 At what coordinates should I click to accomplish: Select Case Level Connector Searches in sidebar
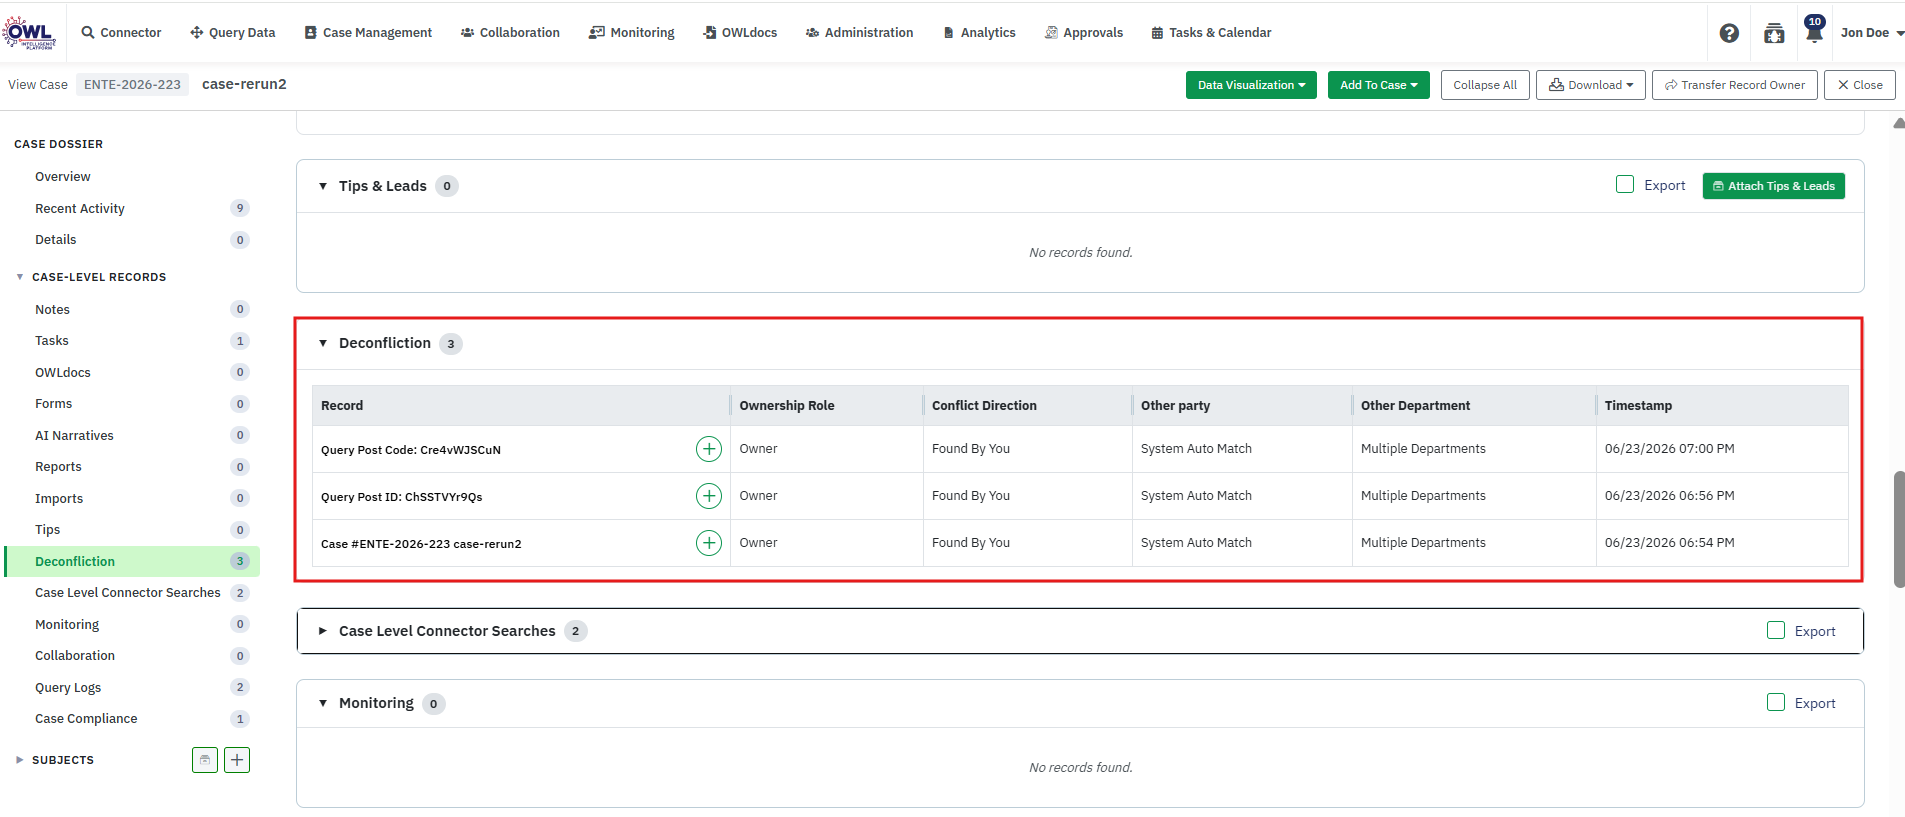128,593
